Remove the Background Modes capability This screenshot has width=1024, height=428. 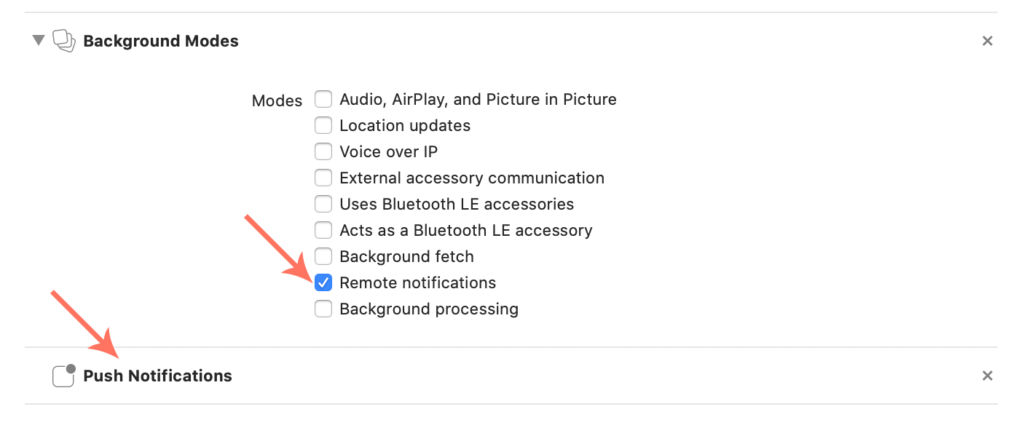click(x=987, y=41)
